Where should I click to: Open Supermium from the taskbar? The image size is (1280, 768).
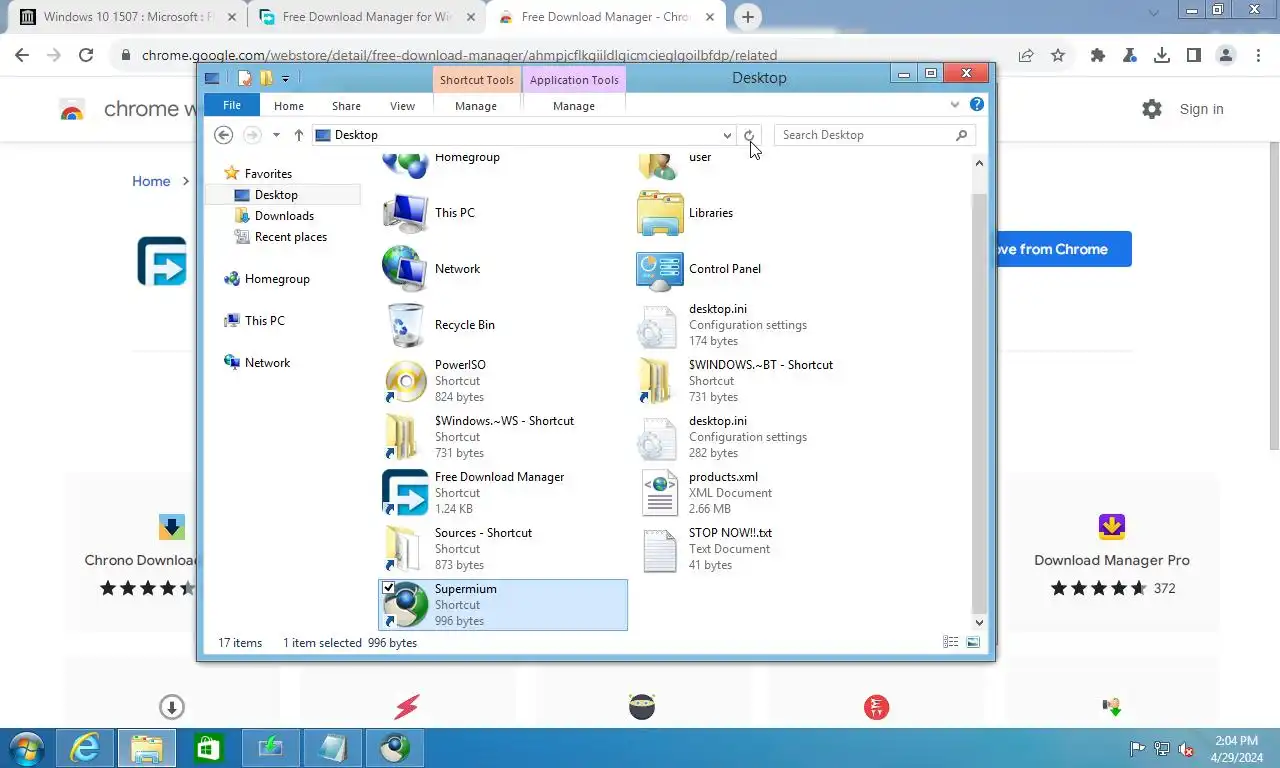[395, 748]
